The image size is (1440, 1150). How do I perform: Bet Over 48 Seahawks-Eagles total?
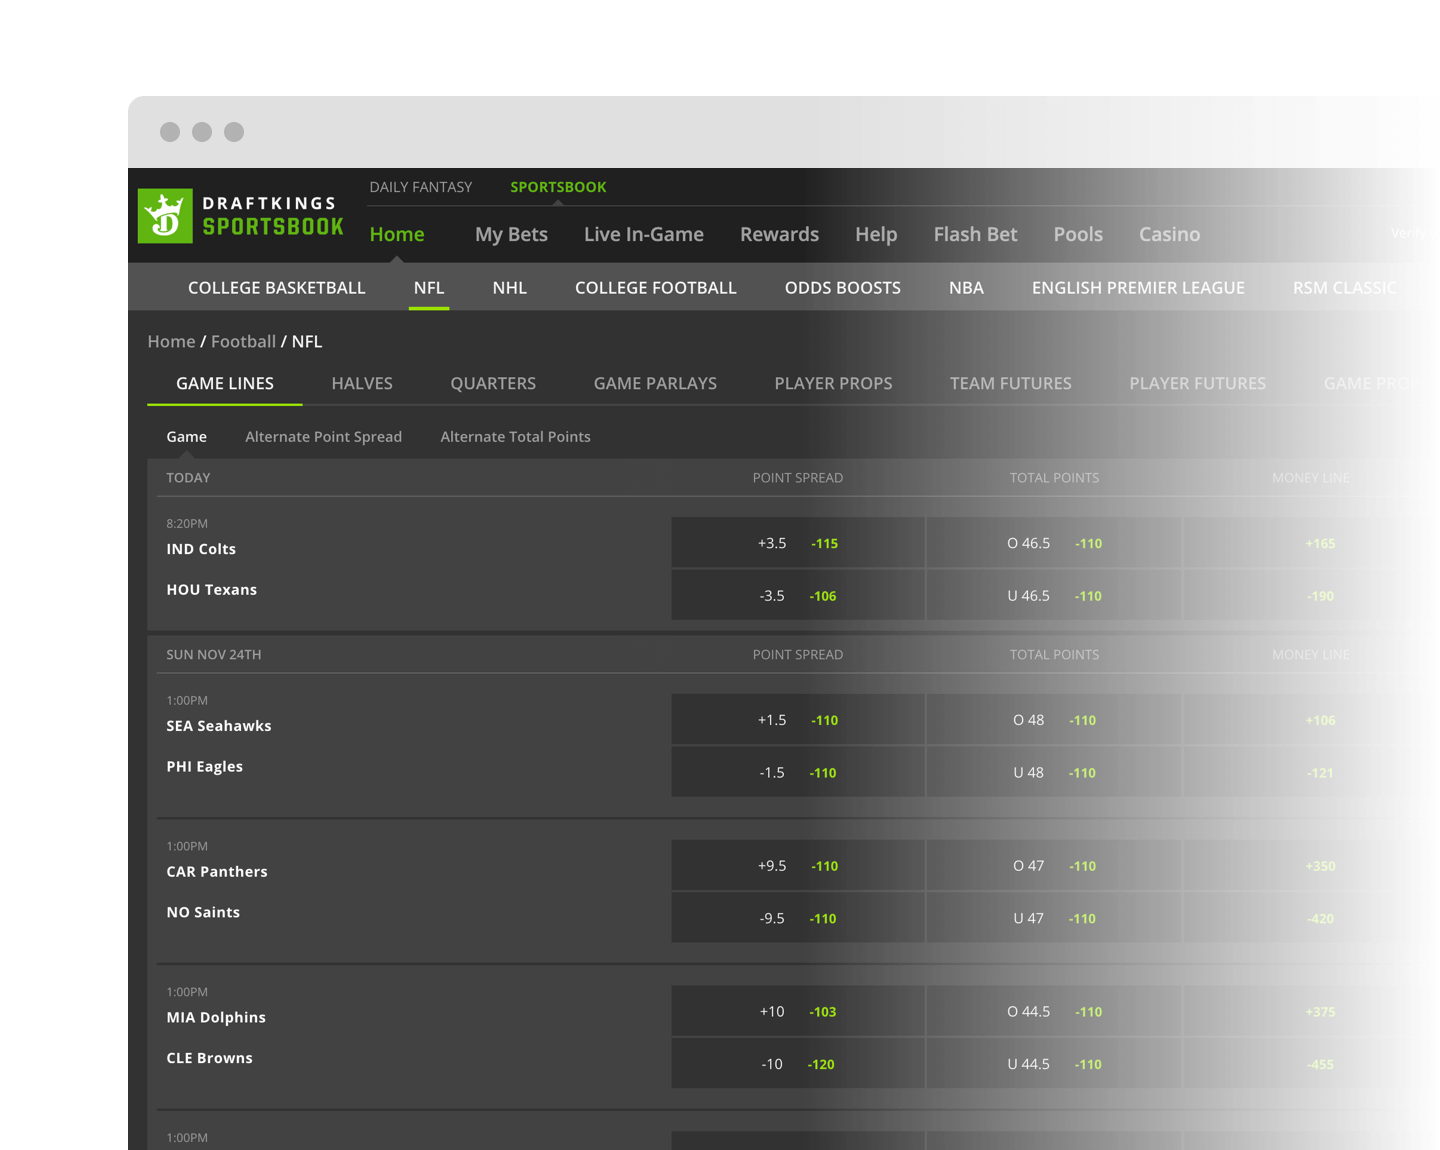point(1054,720)
